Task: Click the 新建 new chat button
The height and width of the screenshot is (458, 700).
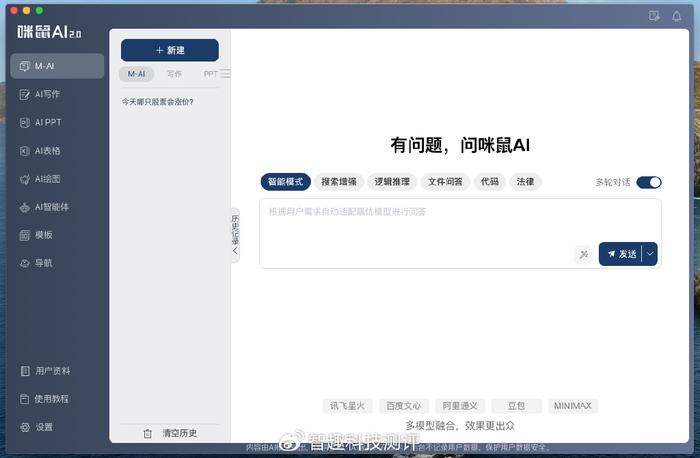Action: [x=170, y=50]
